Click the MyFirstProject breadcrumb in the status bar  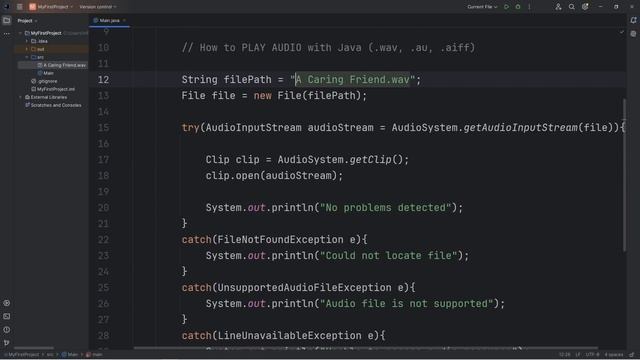22,355
